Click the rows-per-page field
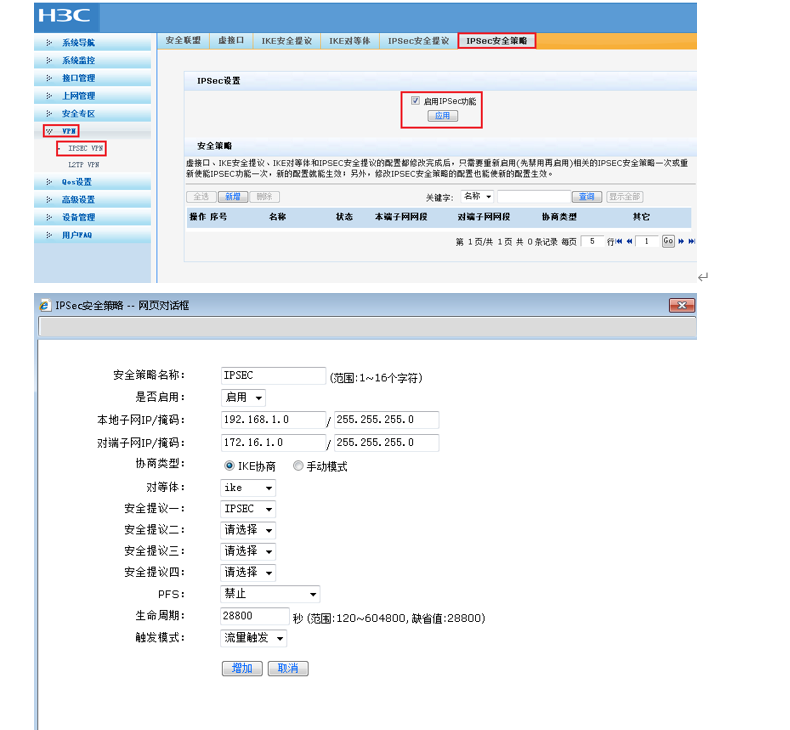 click(x=592, y=241)
